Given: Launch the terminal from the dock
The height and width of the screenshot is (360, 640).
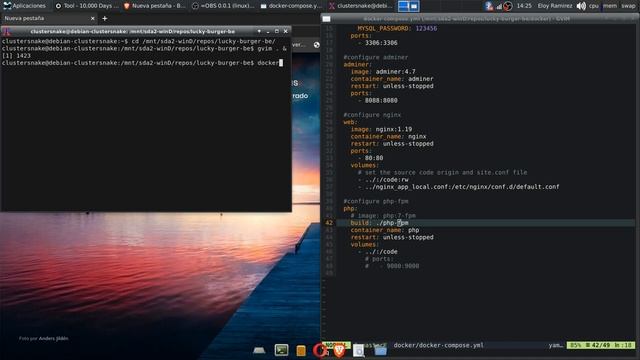Looking at the screenshot, I should pos(281,350).
